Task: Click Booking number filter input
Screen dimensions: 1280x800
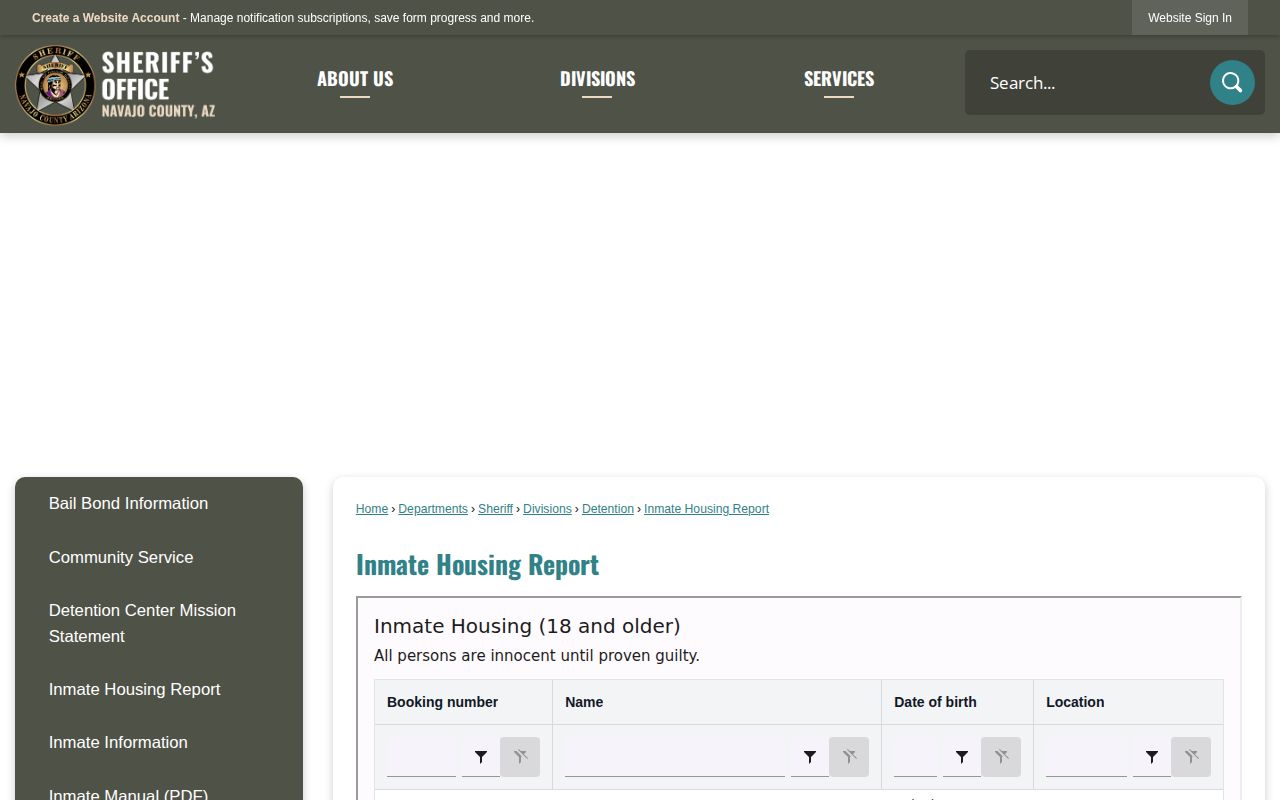Action: 421,757
